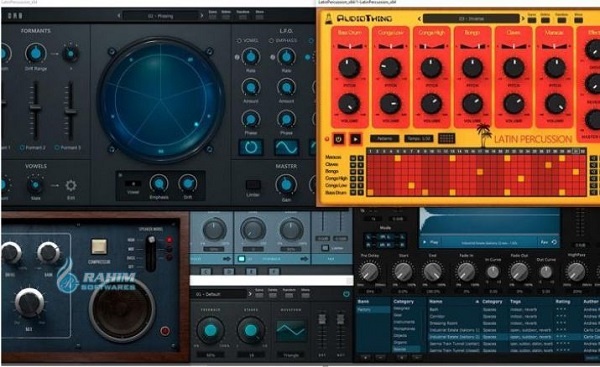Go to next preset beside 01 - Default
This screenshot has height=367, width=600.
click(x=250, y=294)
